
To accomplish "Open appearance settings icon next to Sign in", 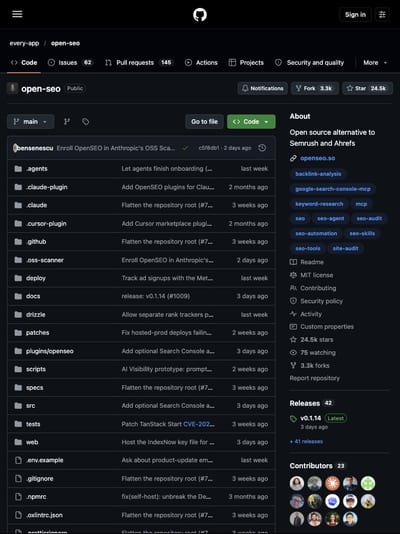I will (x=382, y=15).
